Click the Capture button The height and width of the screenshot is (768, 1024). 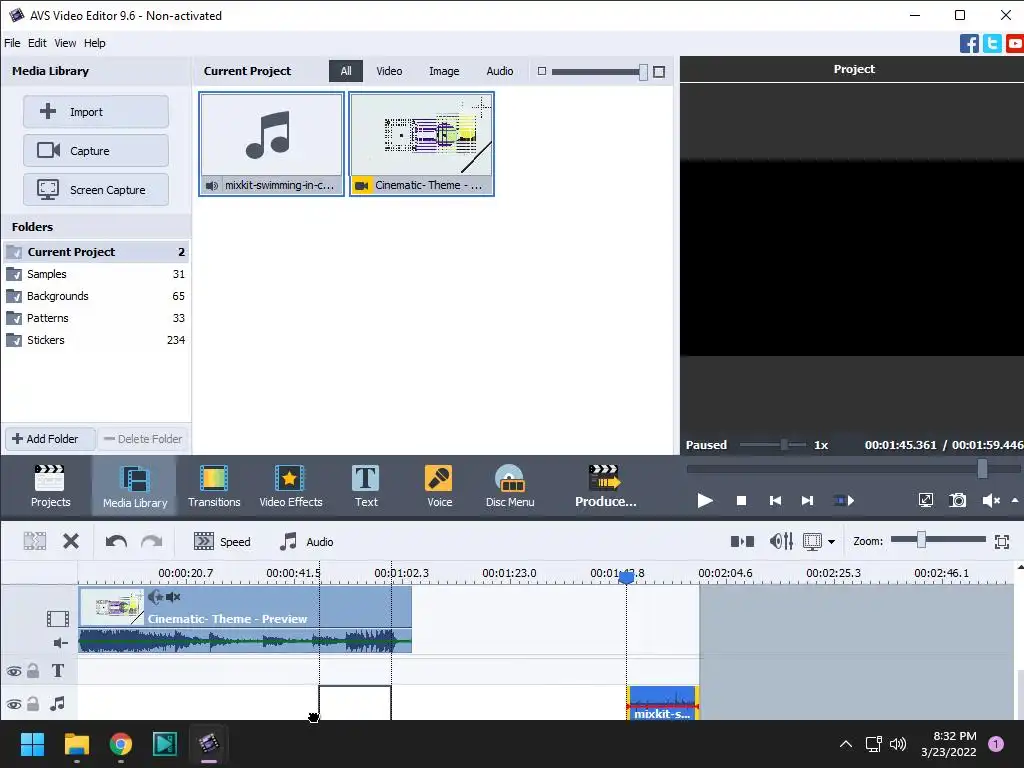95,151
